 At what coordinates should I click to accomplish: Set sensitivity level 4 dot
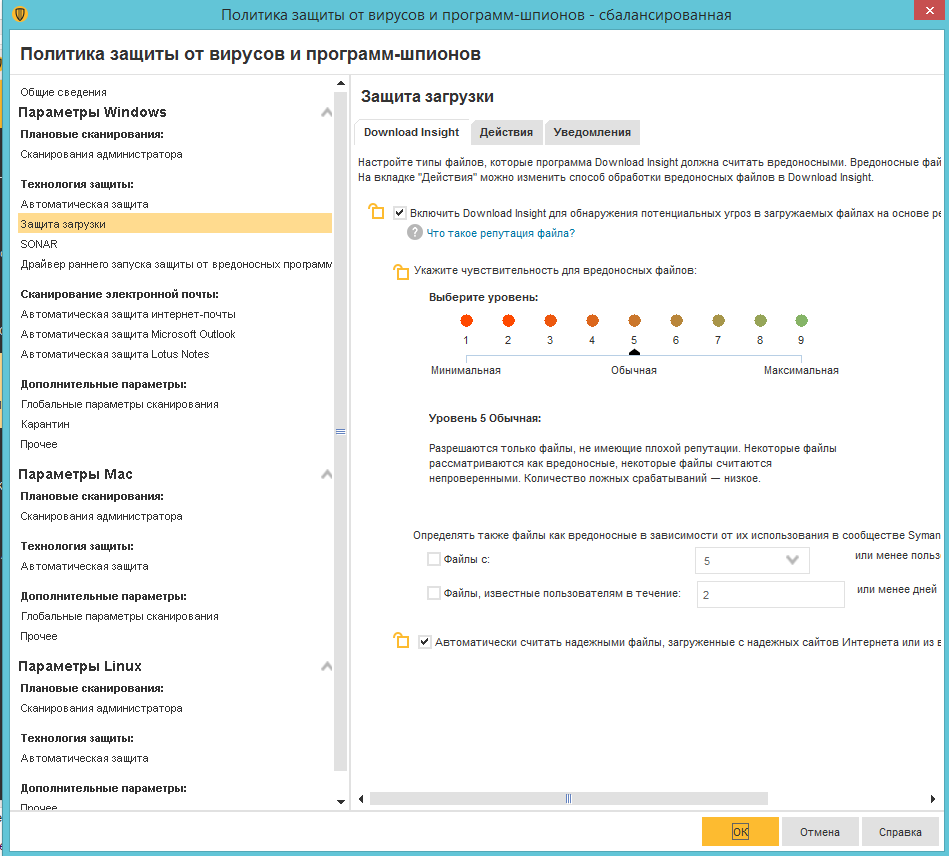[593, 320]
